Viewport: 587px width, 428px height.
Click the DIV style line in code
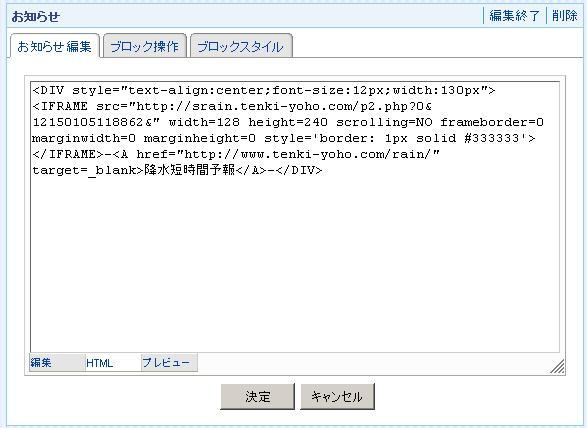coord(264,91)
